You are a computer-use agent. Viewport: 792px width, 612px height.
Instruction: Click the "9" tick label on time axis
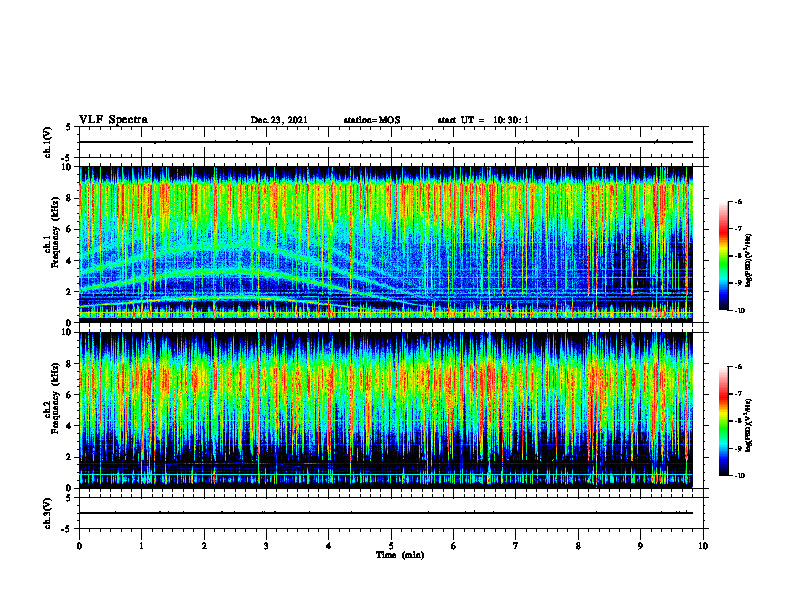click(x=640, y=546)
